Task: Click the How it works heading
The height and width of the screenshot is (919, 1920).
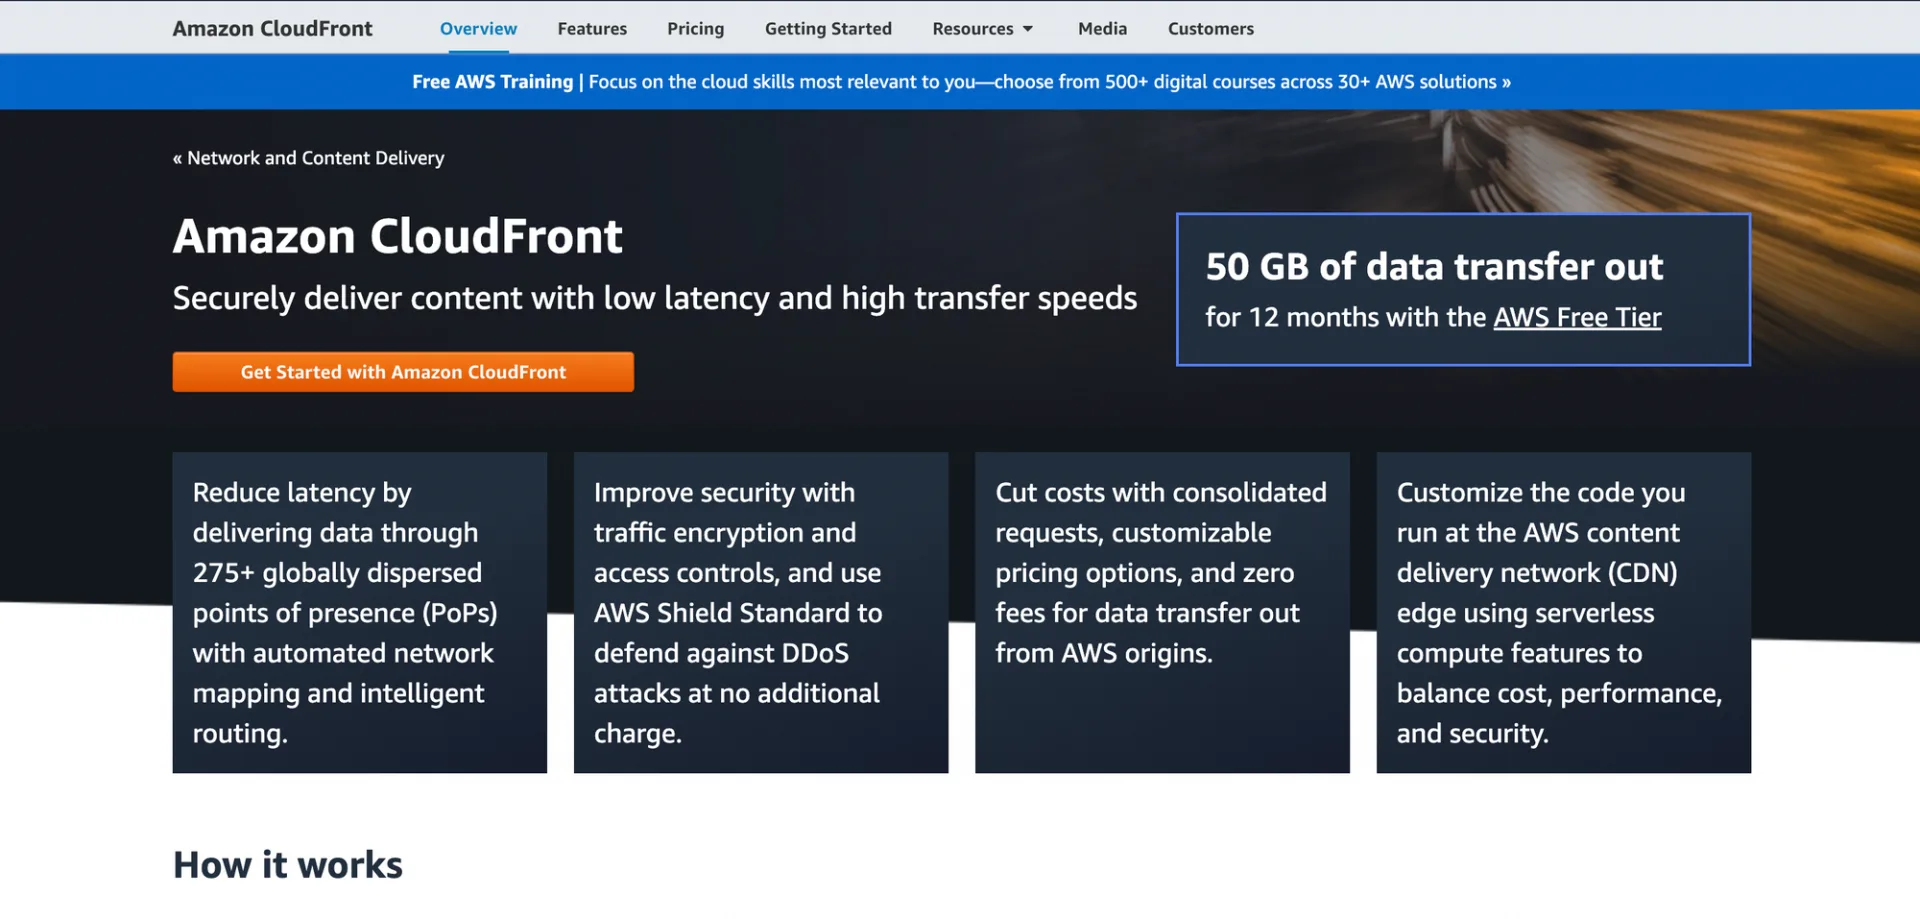Action: pos(288,865)
